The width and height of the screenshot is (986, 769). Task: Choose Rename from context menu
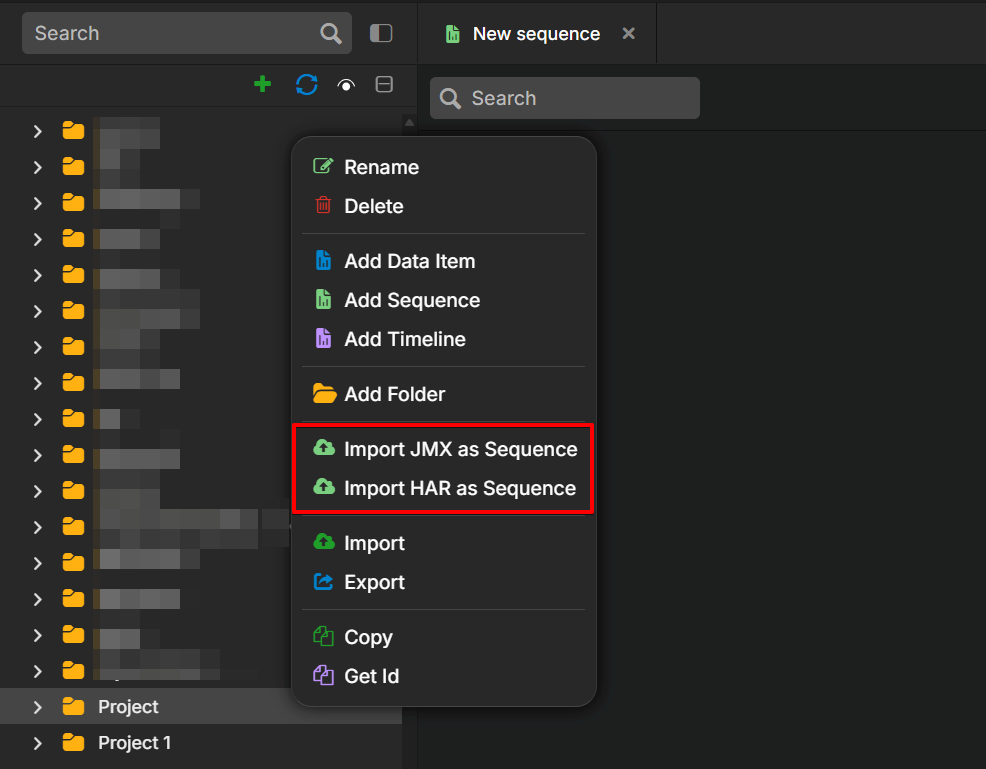(381, 167)
